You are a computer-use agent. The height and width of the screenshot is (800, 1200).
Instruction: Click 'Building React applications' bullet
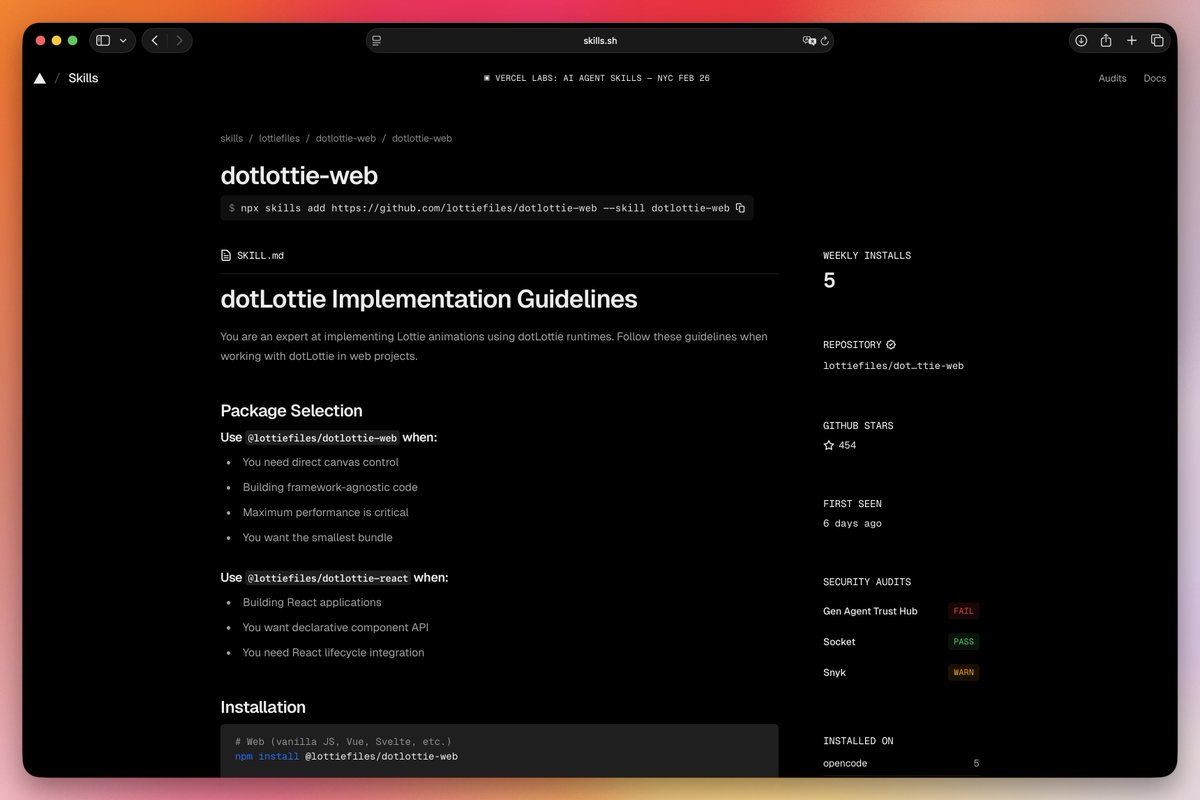[312, 602]
